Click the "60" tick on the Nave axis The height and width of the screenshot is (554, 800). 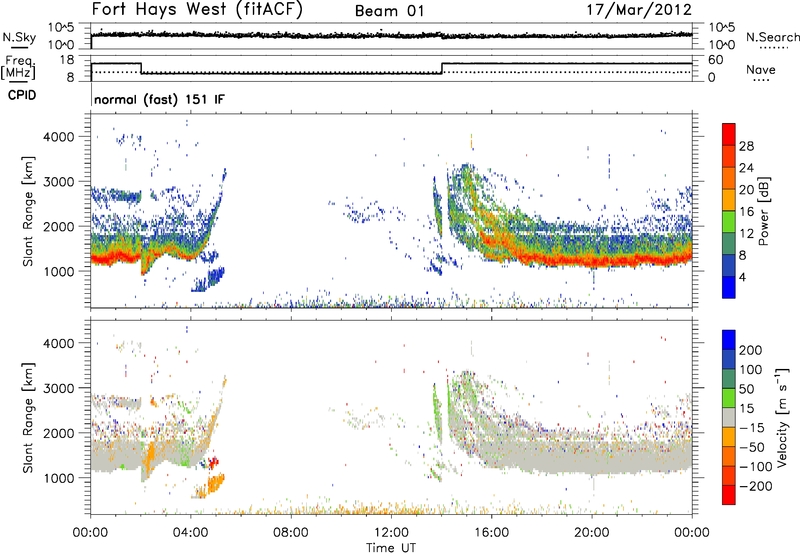pyautogui.click(x=716, y=60)
